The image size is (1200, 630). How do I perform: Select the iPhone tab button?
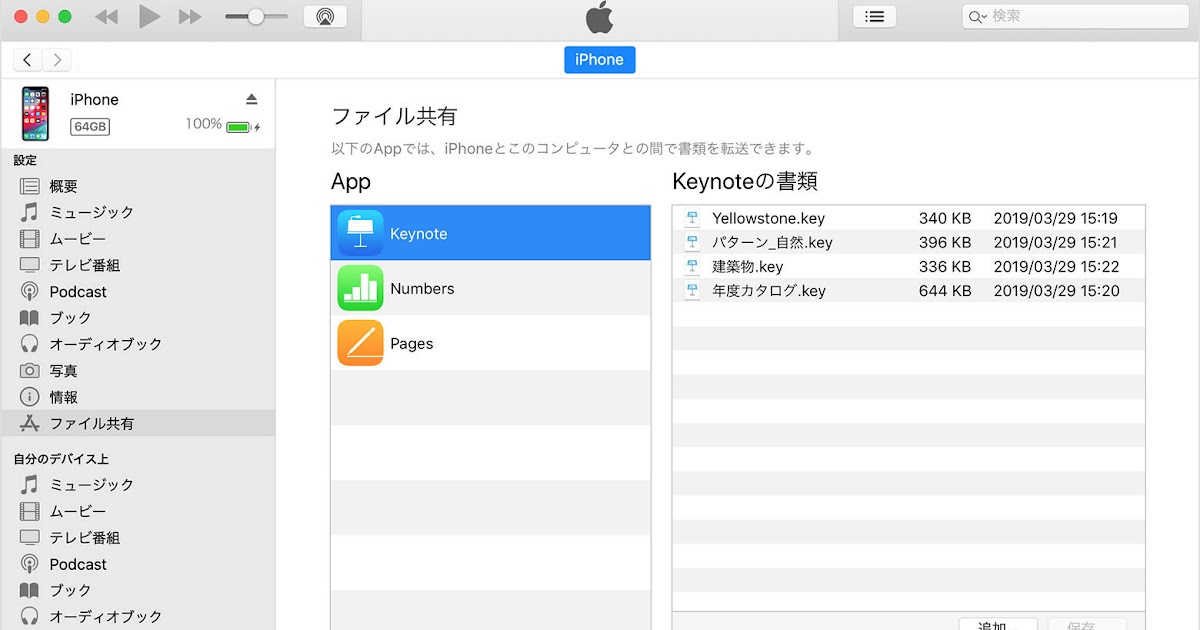600,59
